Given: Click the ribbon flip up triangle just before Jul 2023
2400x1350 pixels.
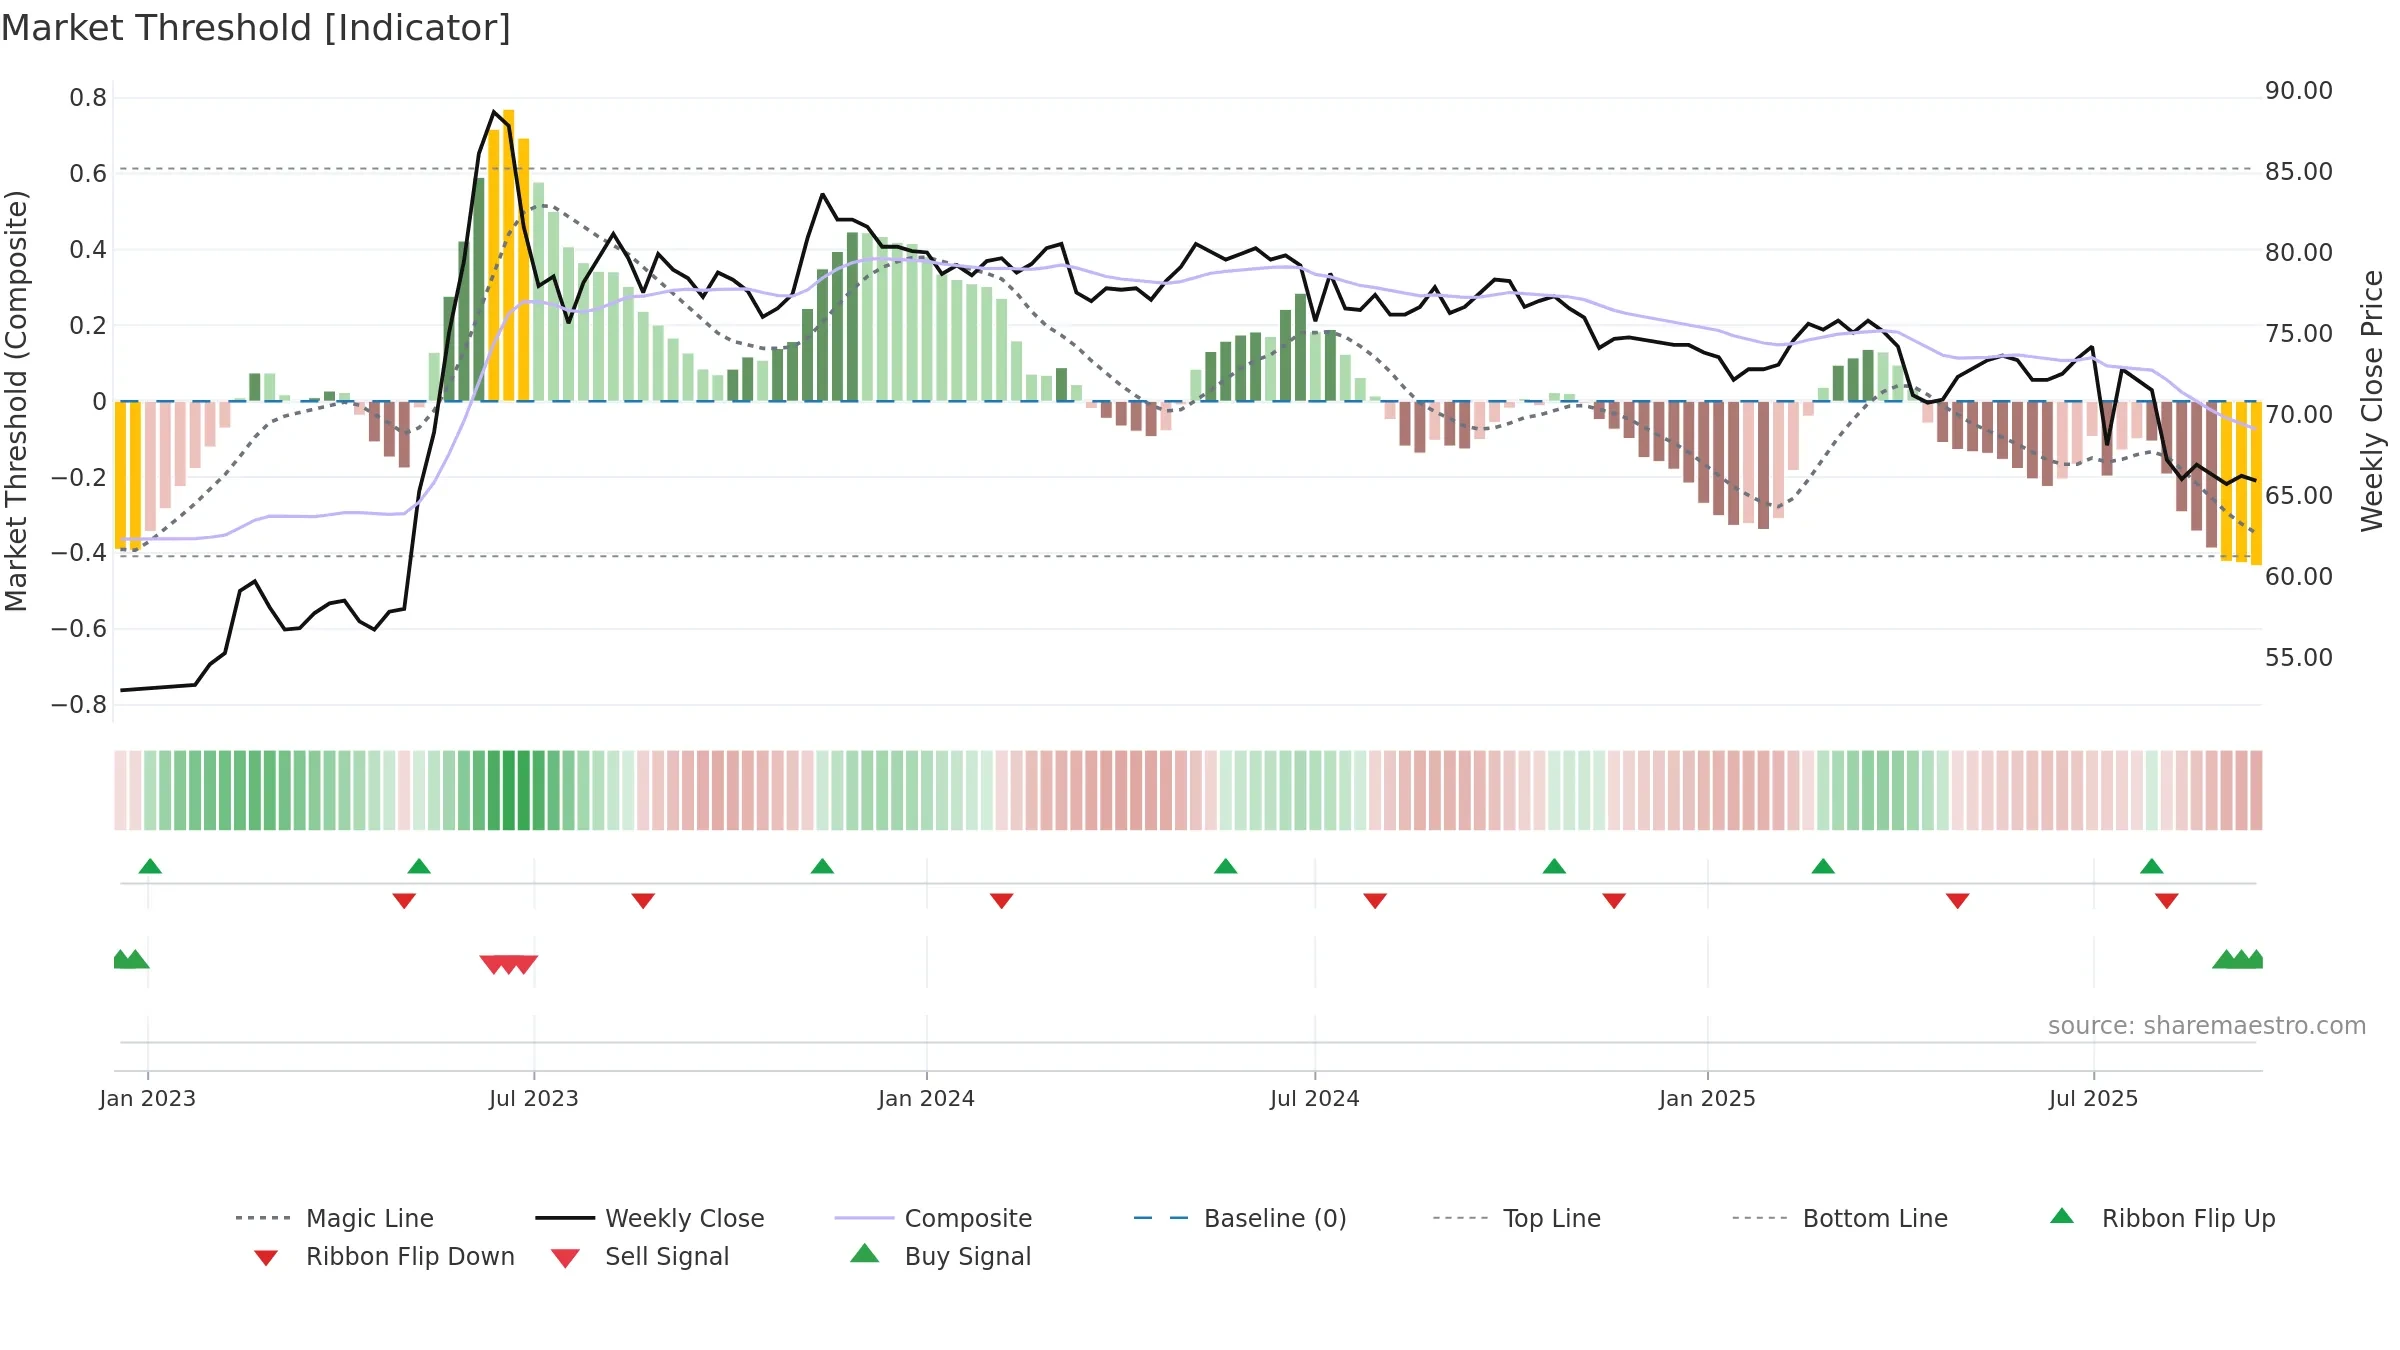Looking at the screenshot, I should click(x=419, y=866).
